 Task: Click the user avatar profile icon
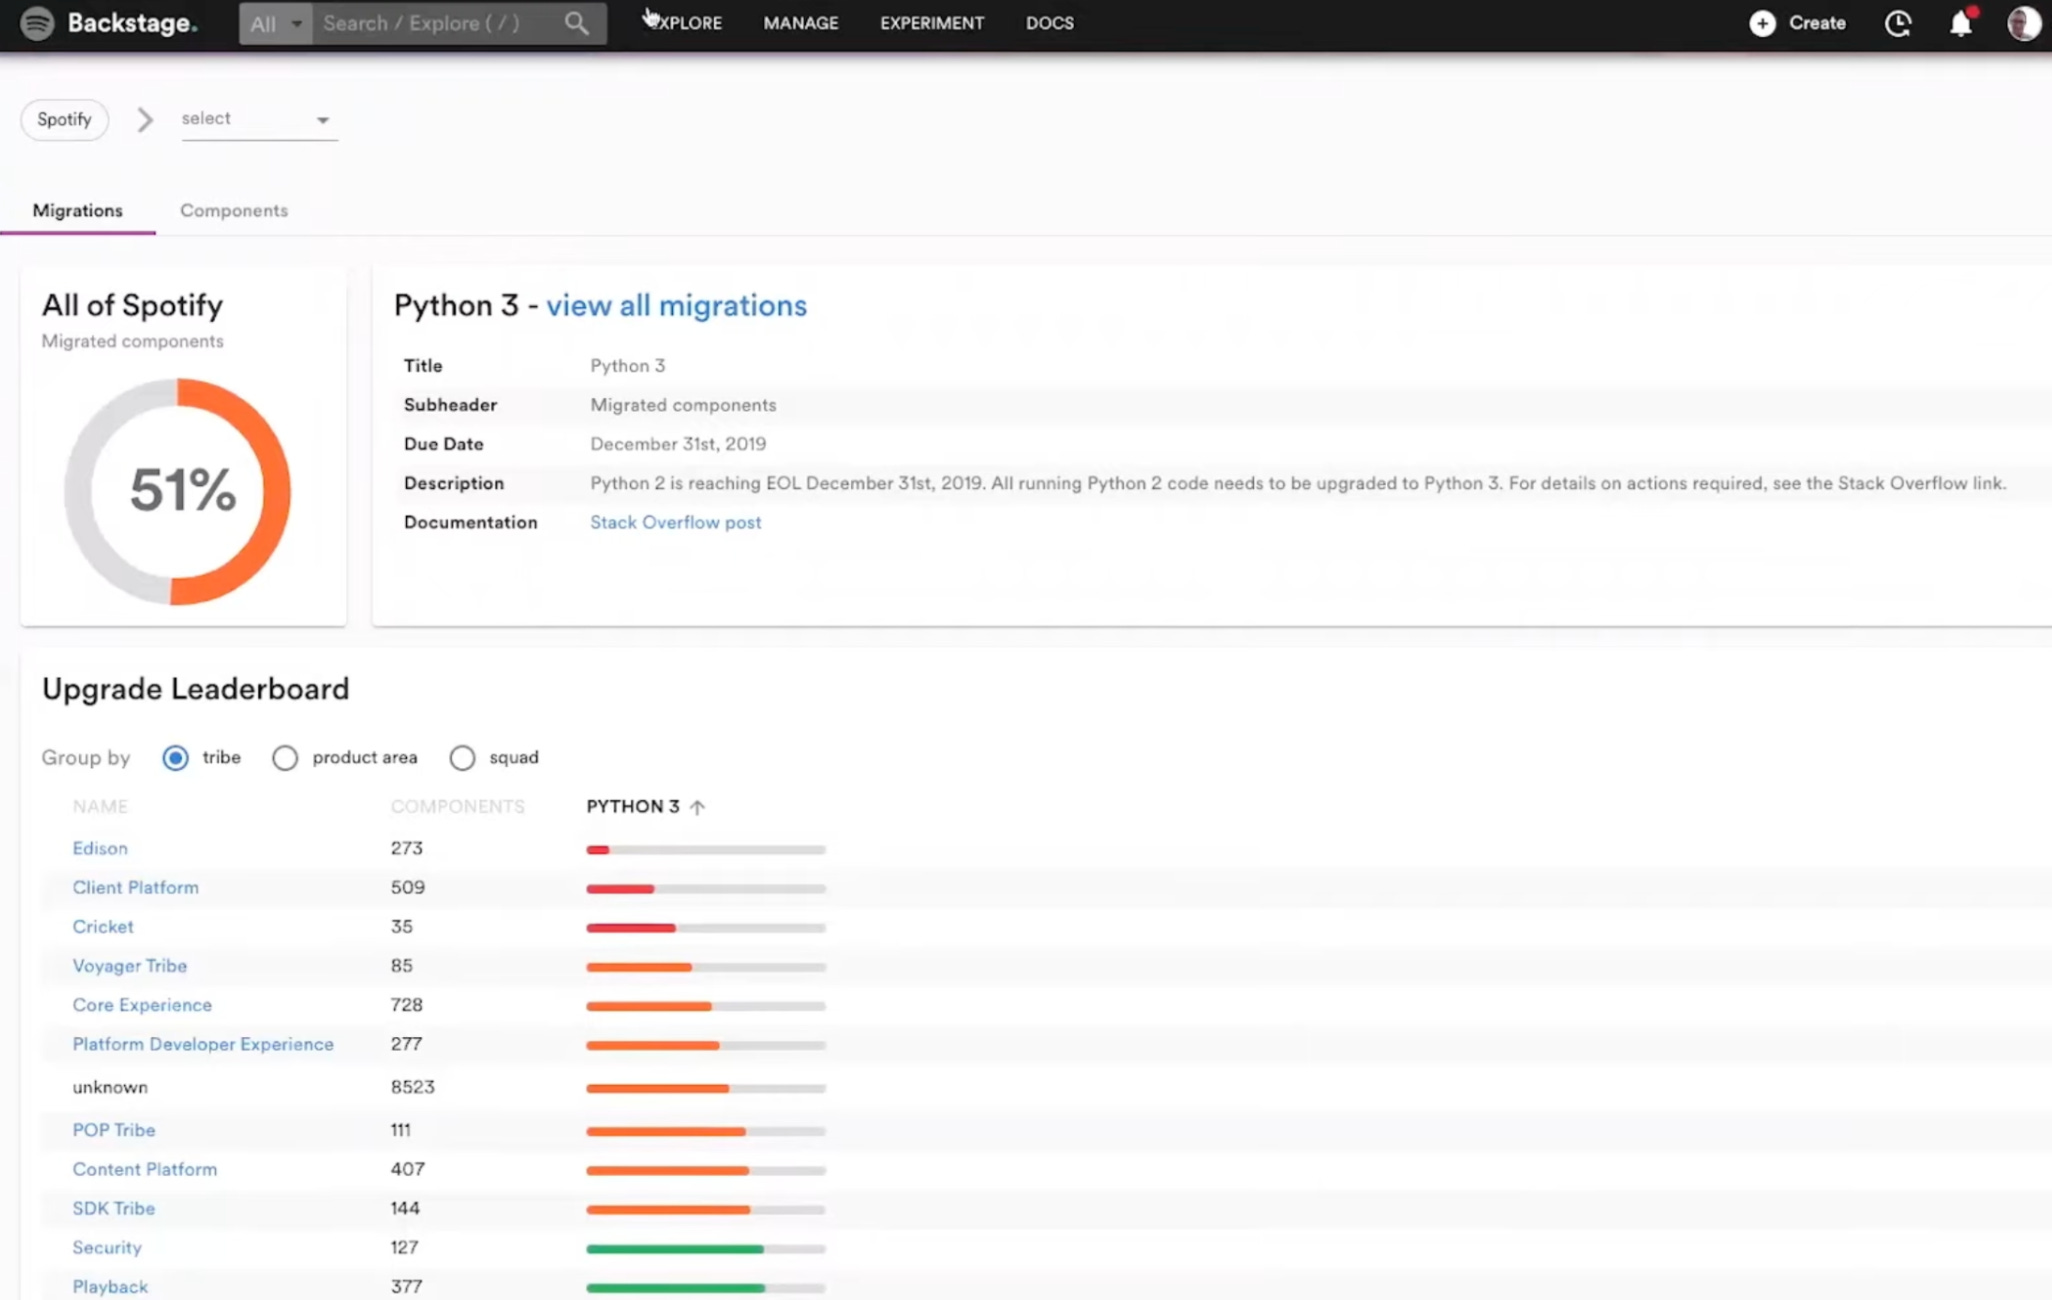tap(2023, 23)
